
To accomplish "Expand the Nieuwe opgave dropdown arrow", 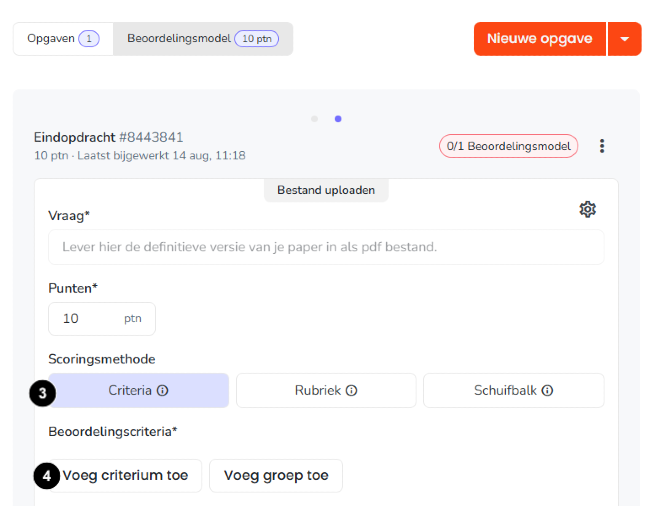I will coord(625,39).
